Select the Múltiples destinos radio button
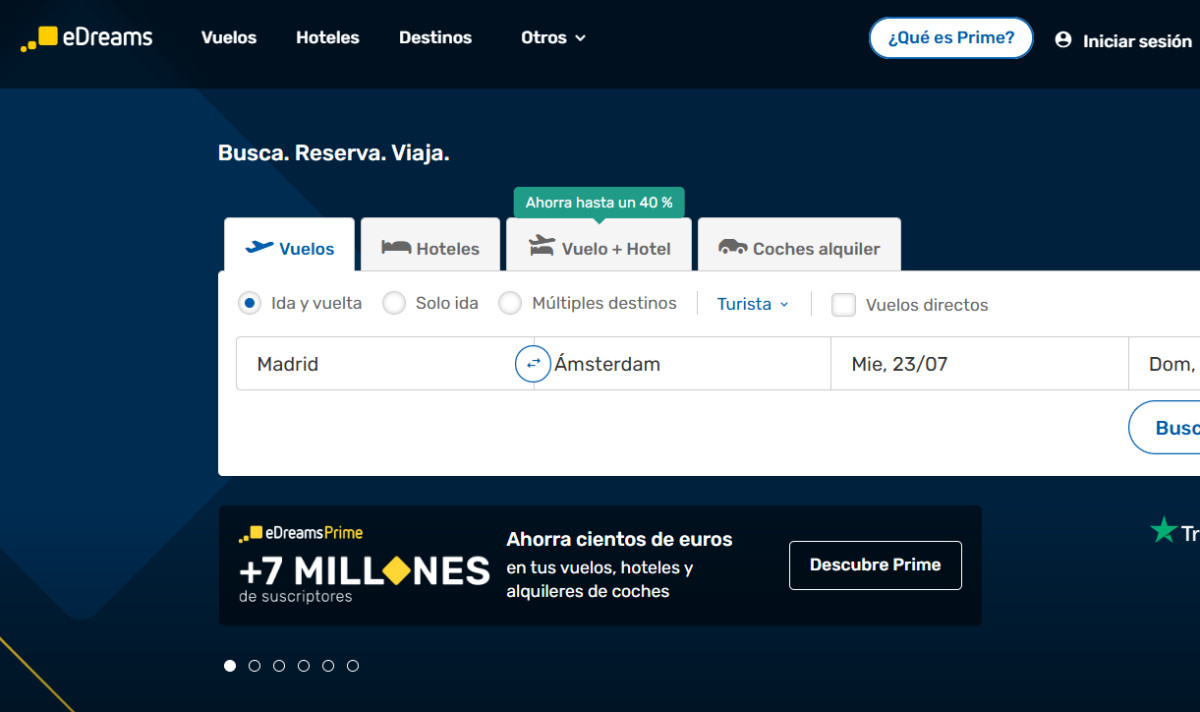Screen dimensions: 1200x712 tap(510, 303)
